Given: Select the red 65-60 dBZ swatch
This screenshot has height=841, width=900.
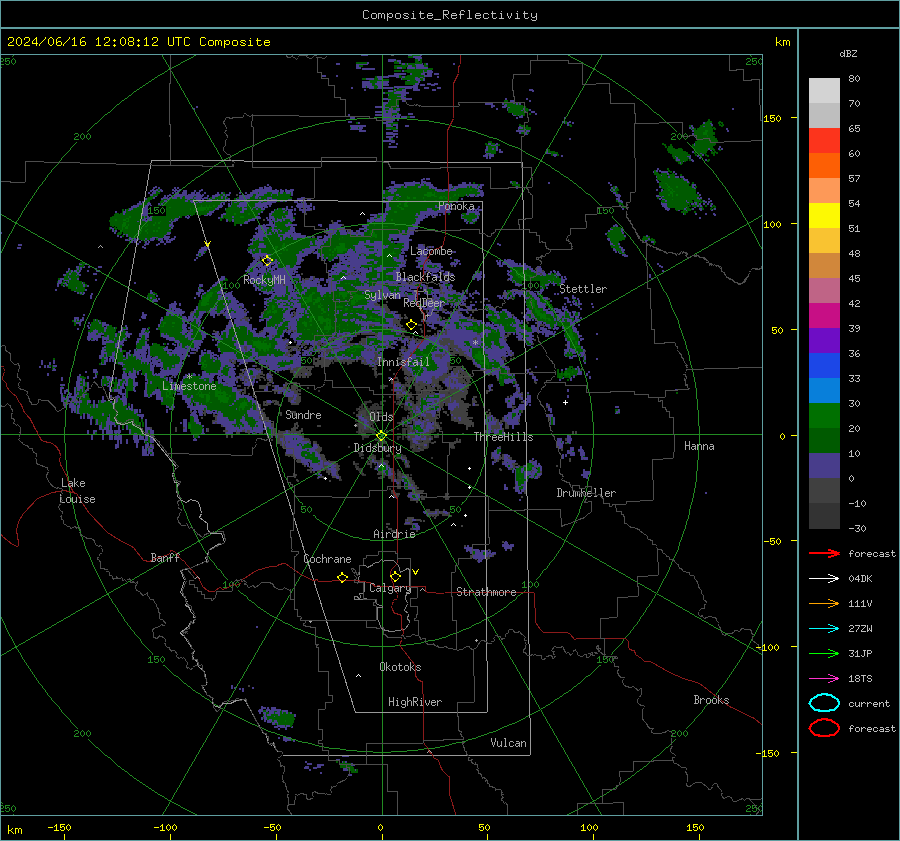Looking at the screenshot, I should 824,141.
